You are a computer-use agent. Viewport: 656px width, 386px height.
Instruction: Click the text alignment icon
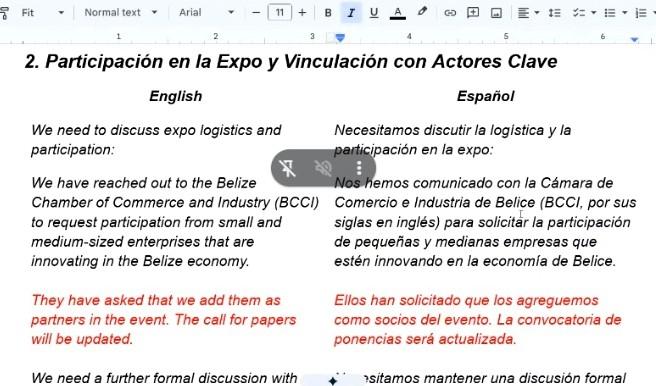(523, 13)
